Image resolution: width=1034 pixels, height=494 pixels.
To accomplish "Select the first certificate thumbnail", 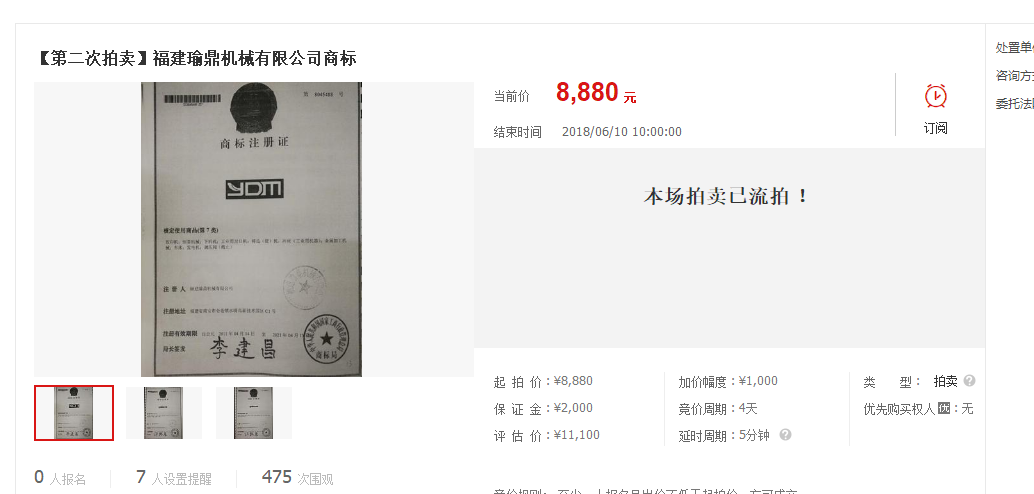I will click(x=74, y=413).
